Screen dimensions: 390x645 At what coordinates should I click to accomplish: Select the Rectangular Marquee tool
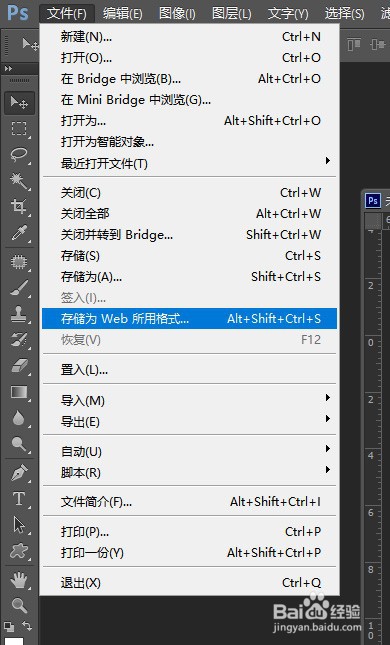point(19,129)
